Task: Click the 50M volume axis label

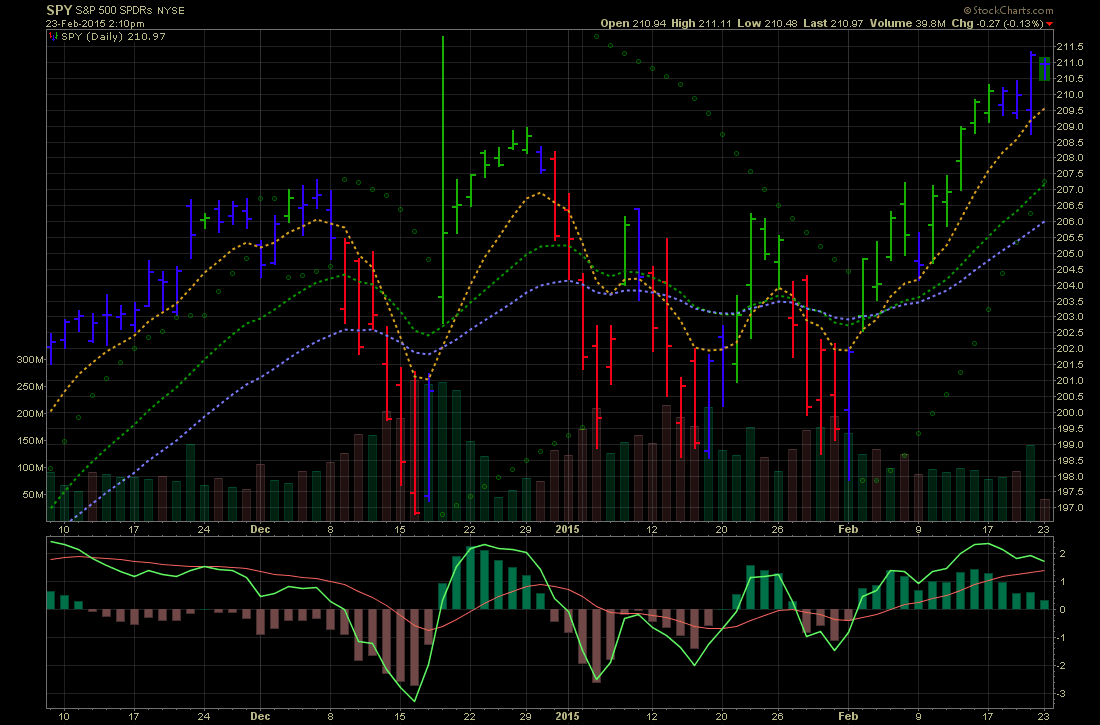Action: pos(33,495)
